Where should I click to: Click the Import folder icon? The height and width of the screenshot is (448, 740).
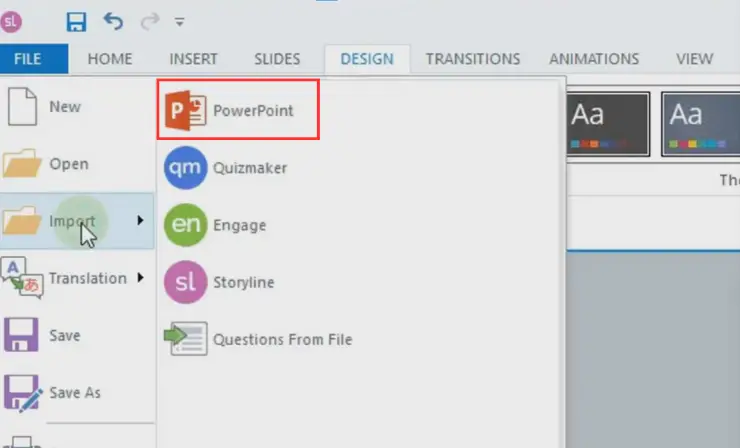[22, 220]
